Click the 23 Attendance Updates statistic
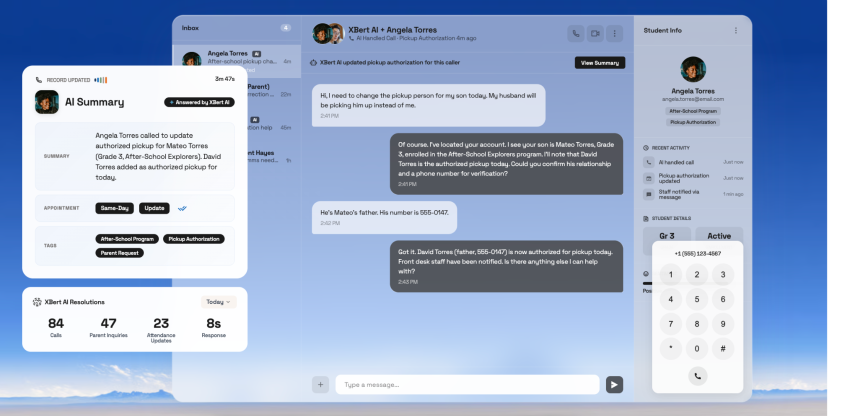 coord(161,330)
